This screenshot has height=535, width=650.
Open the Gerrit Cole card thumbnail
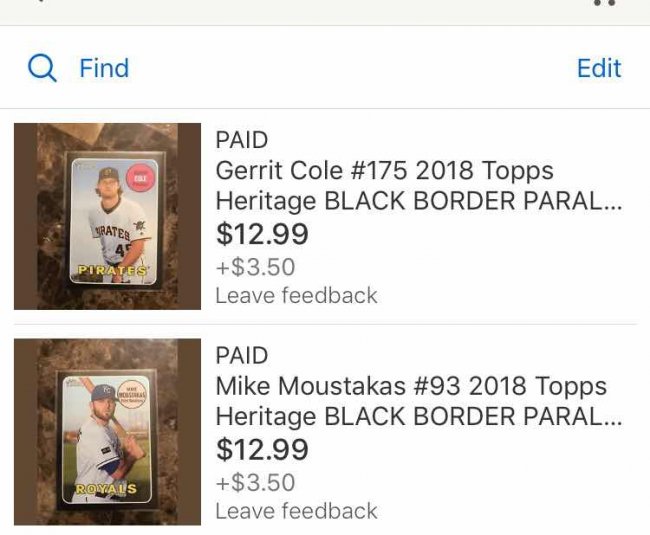click(x=108, y=216)
